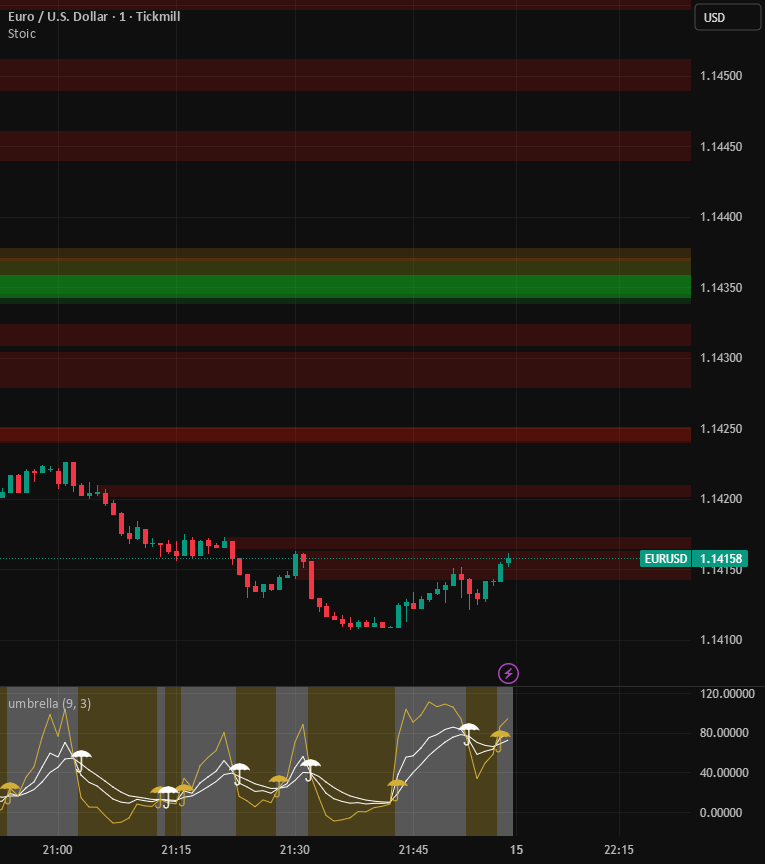Click the white umbrella marker just after 21:30
Image resolution: width=765 pixels, height=864 pixels.
pos(310,769)
